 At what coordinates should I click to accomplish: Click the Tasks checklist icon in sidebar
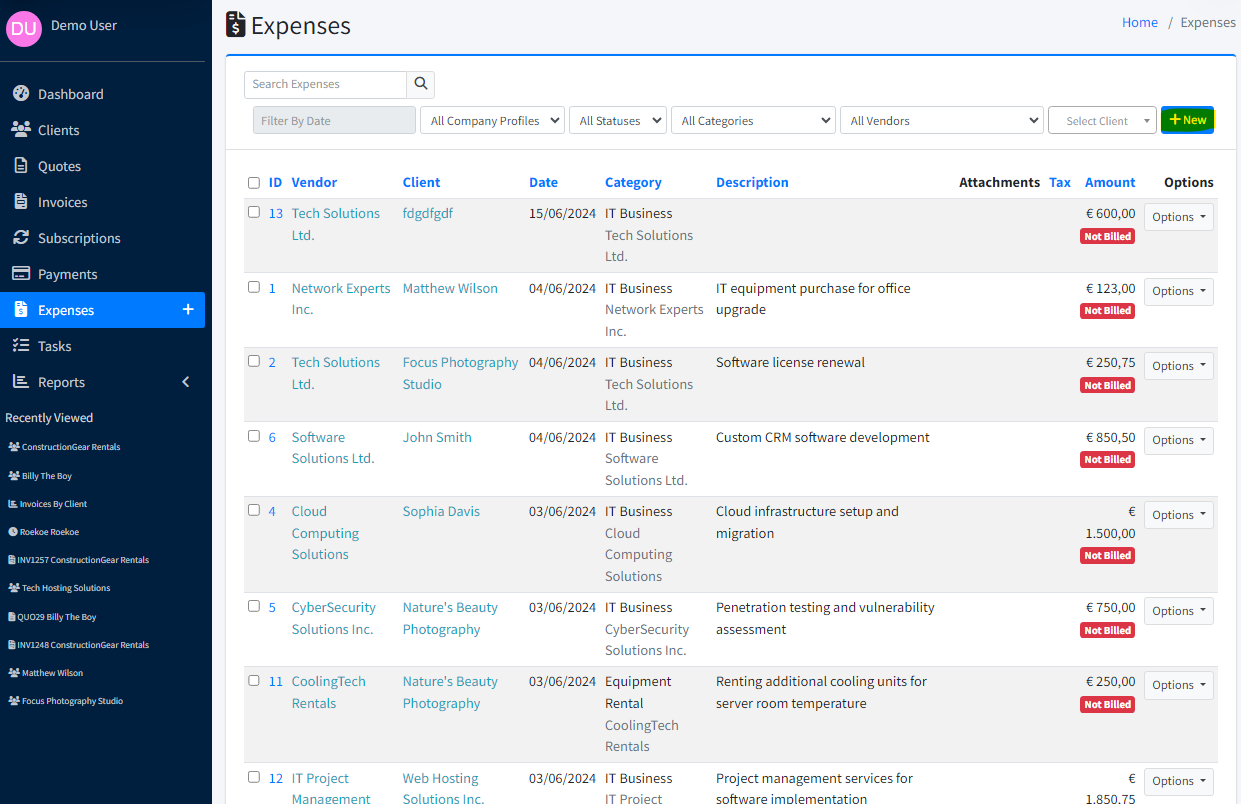point(20,346)
